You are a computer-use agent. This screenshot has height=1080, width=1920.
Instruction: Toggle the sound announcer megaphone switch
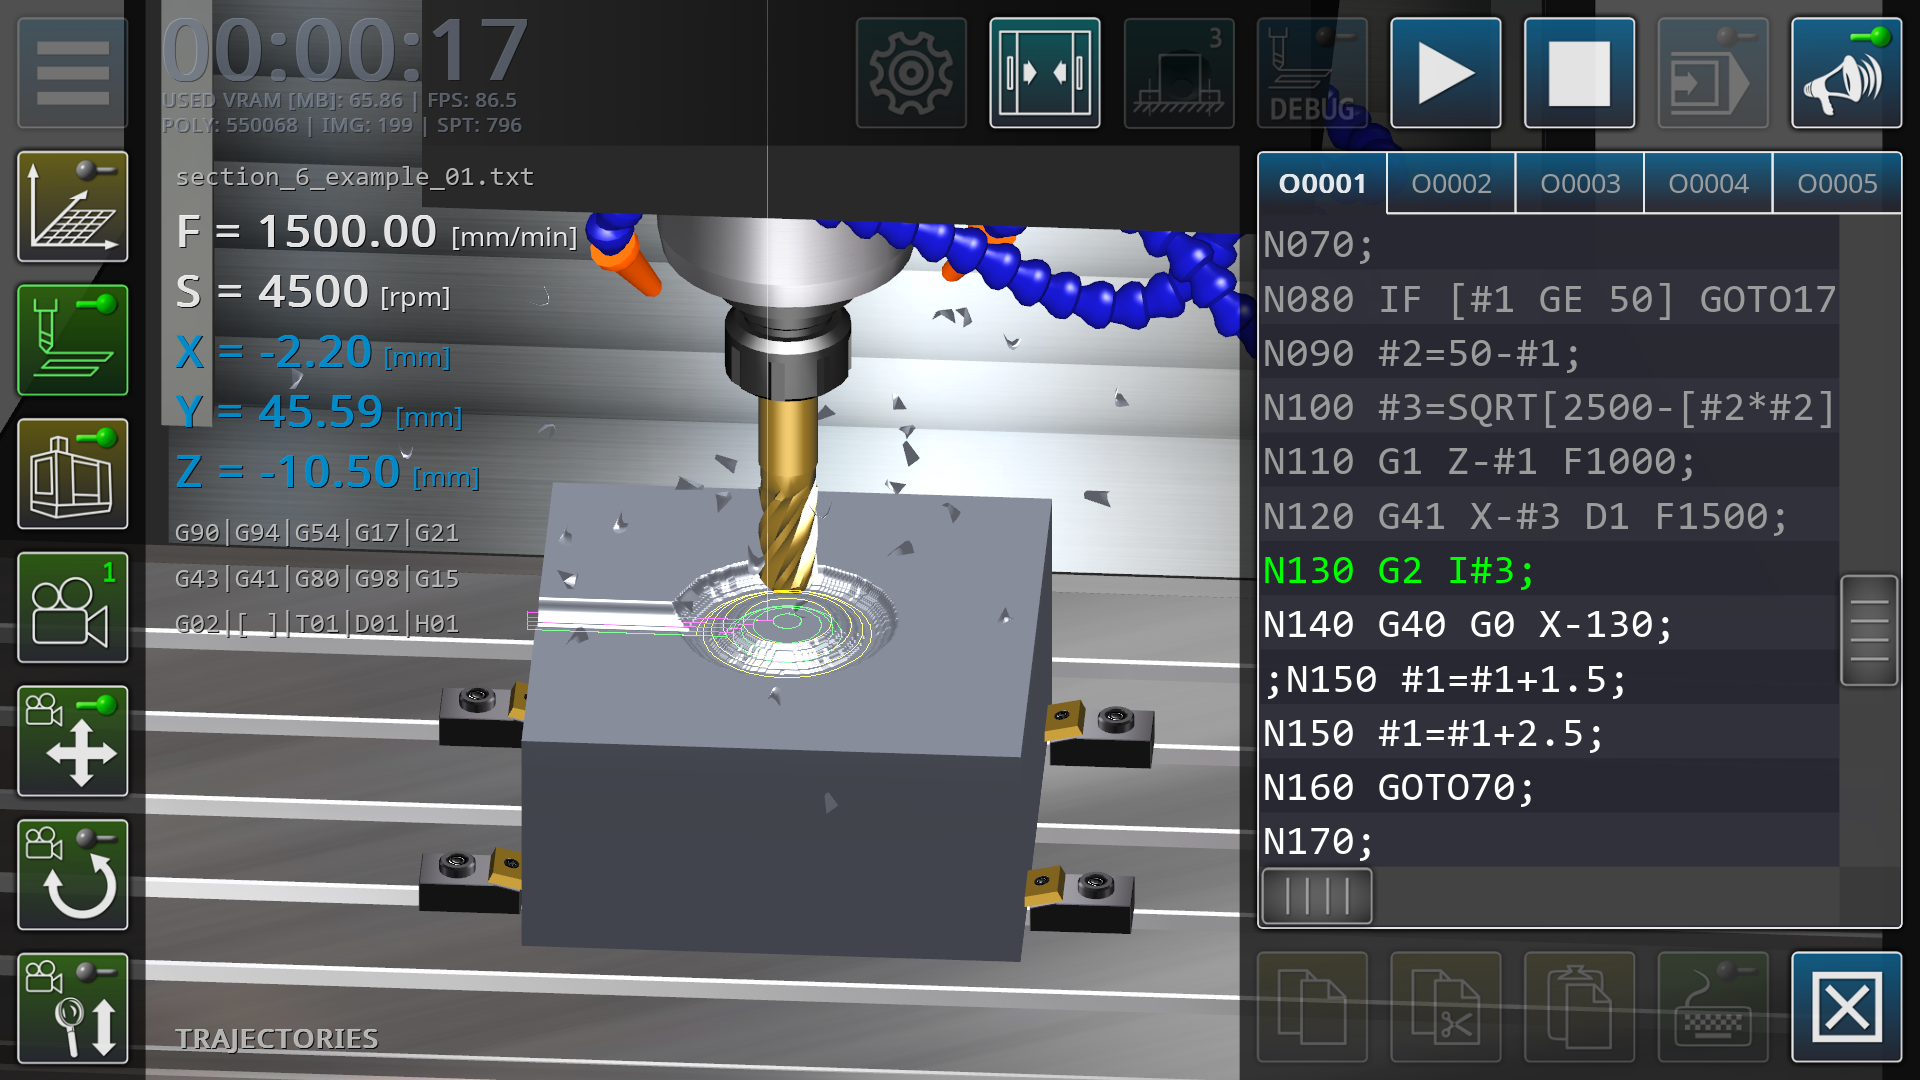click(x=1846, y=73)
